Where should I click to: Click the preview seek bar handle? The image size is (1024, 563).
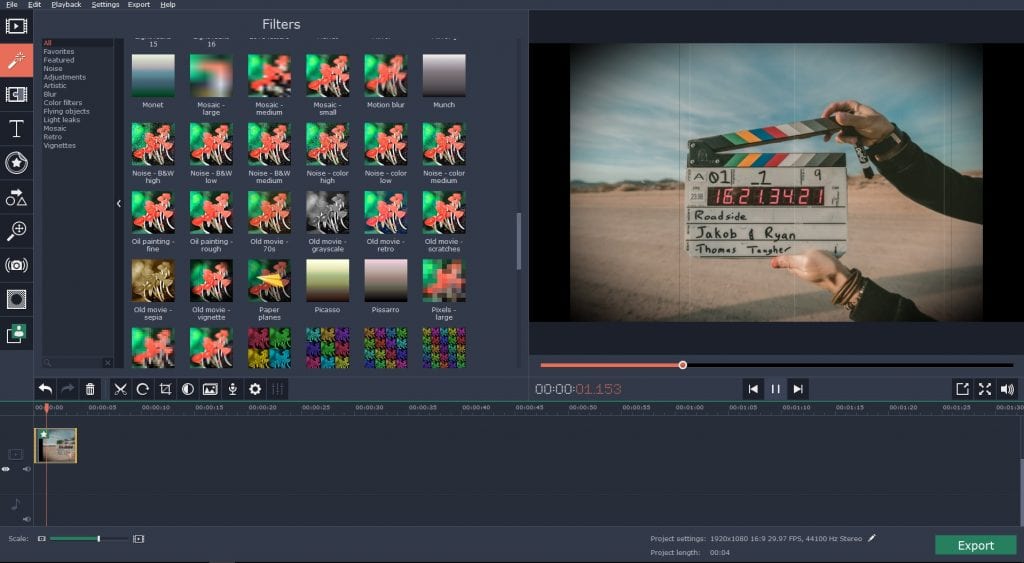tap(682, 365)
